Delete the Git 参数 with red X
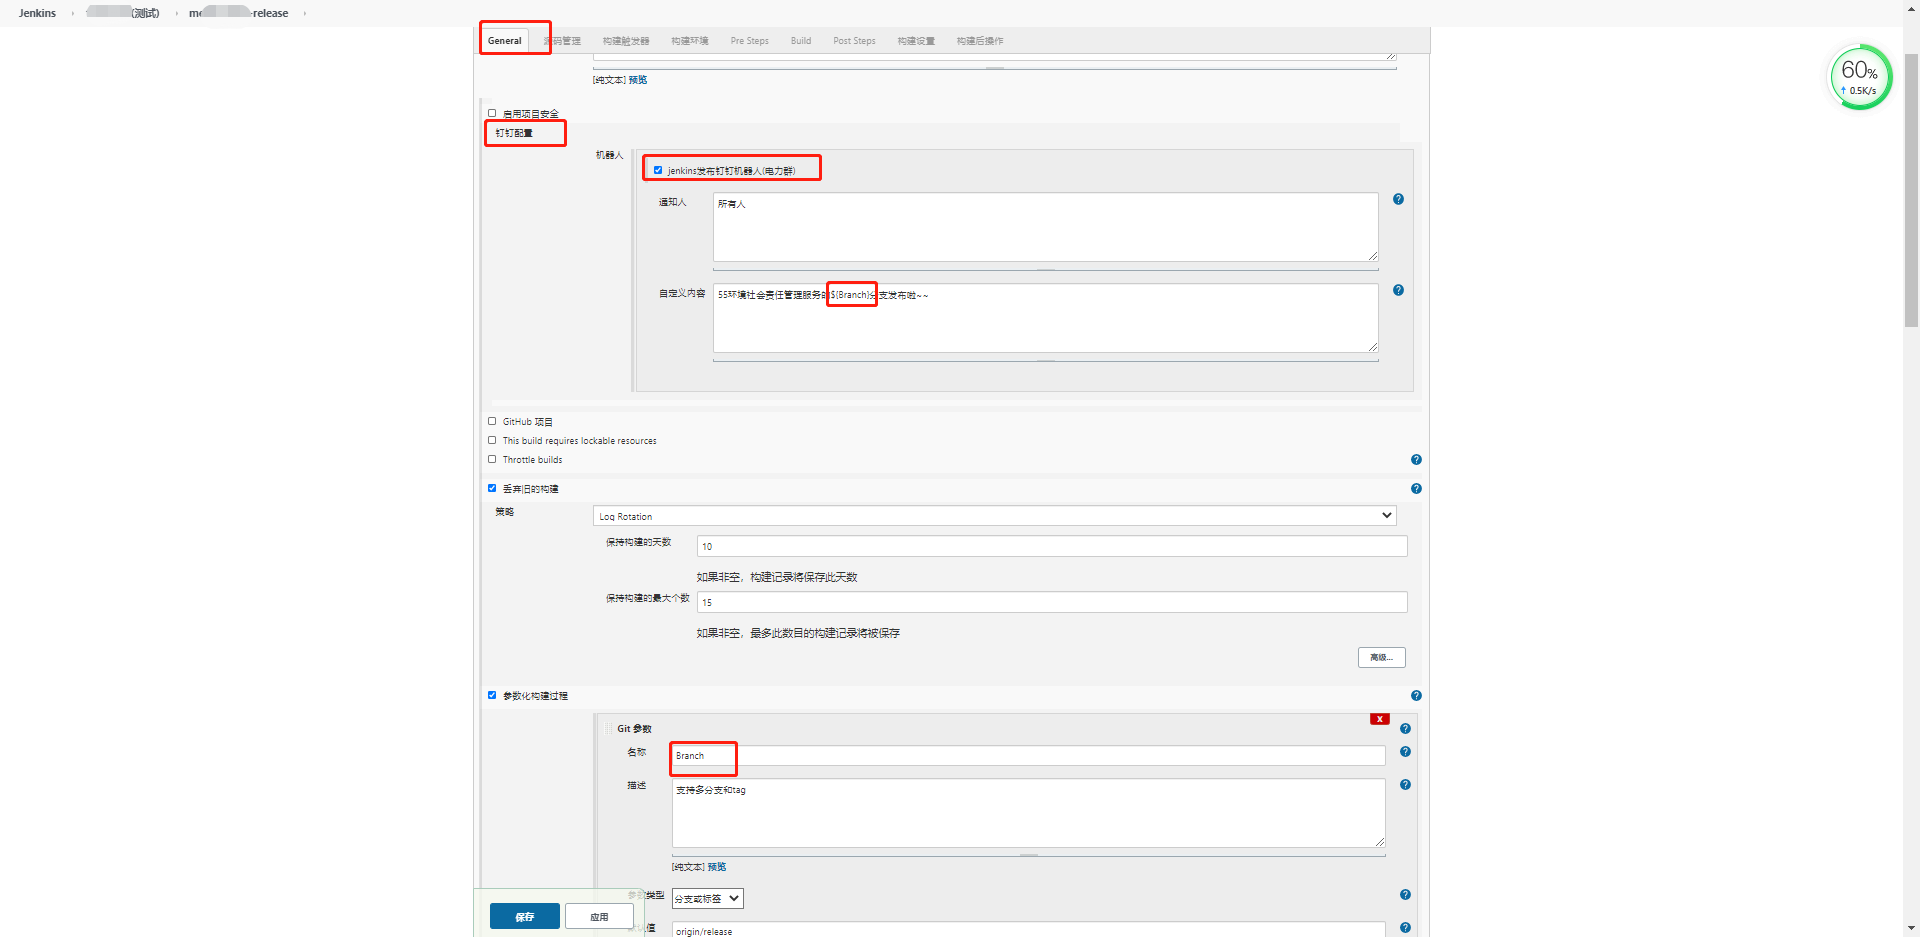The width and height of the screenshot is (1920, 937). [x=1379, y=719]
